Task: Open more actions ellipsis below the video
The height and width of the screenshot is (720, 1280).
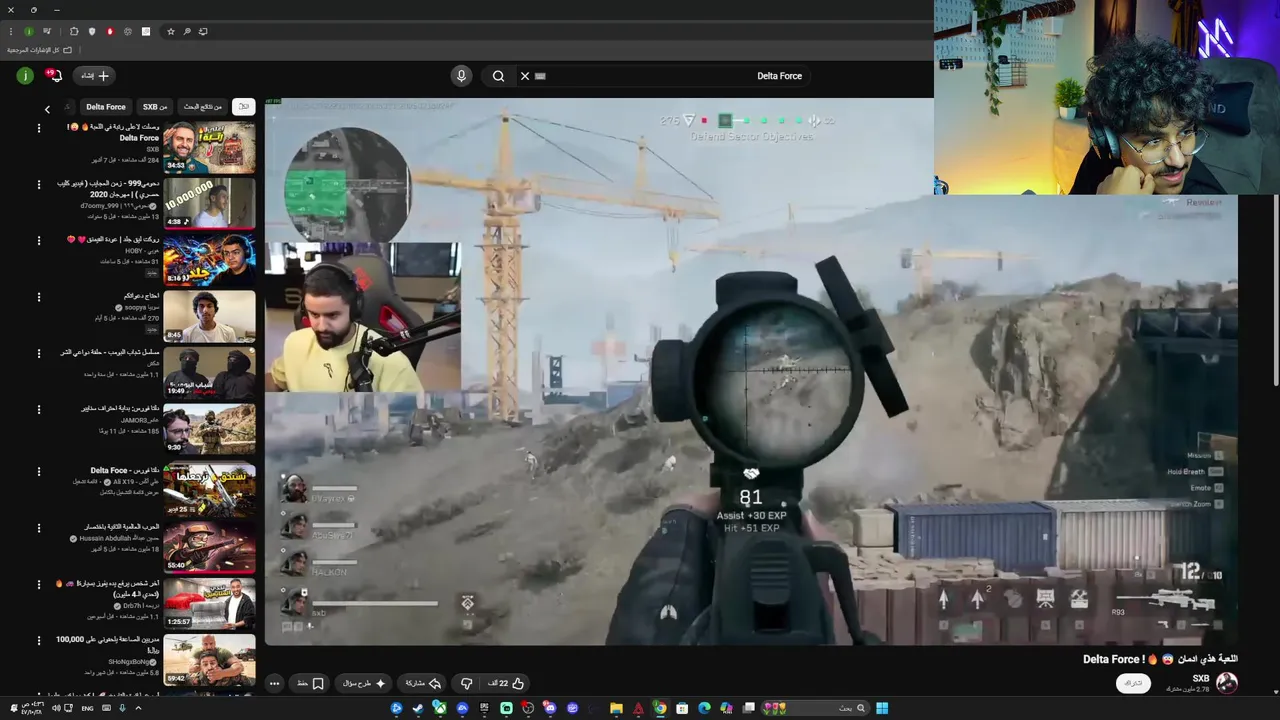Action: click(274, 683)
